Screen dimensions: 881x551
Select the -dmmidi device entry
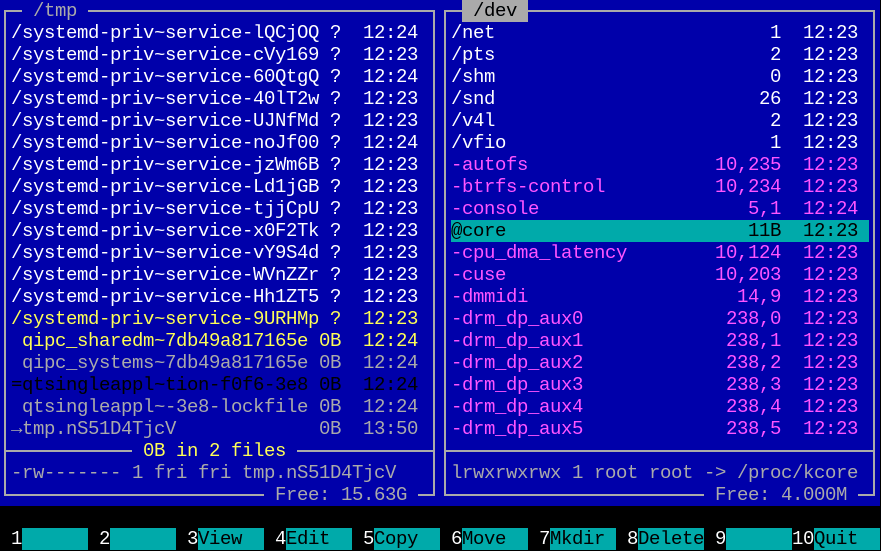(x=490, y=296)
